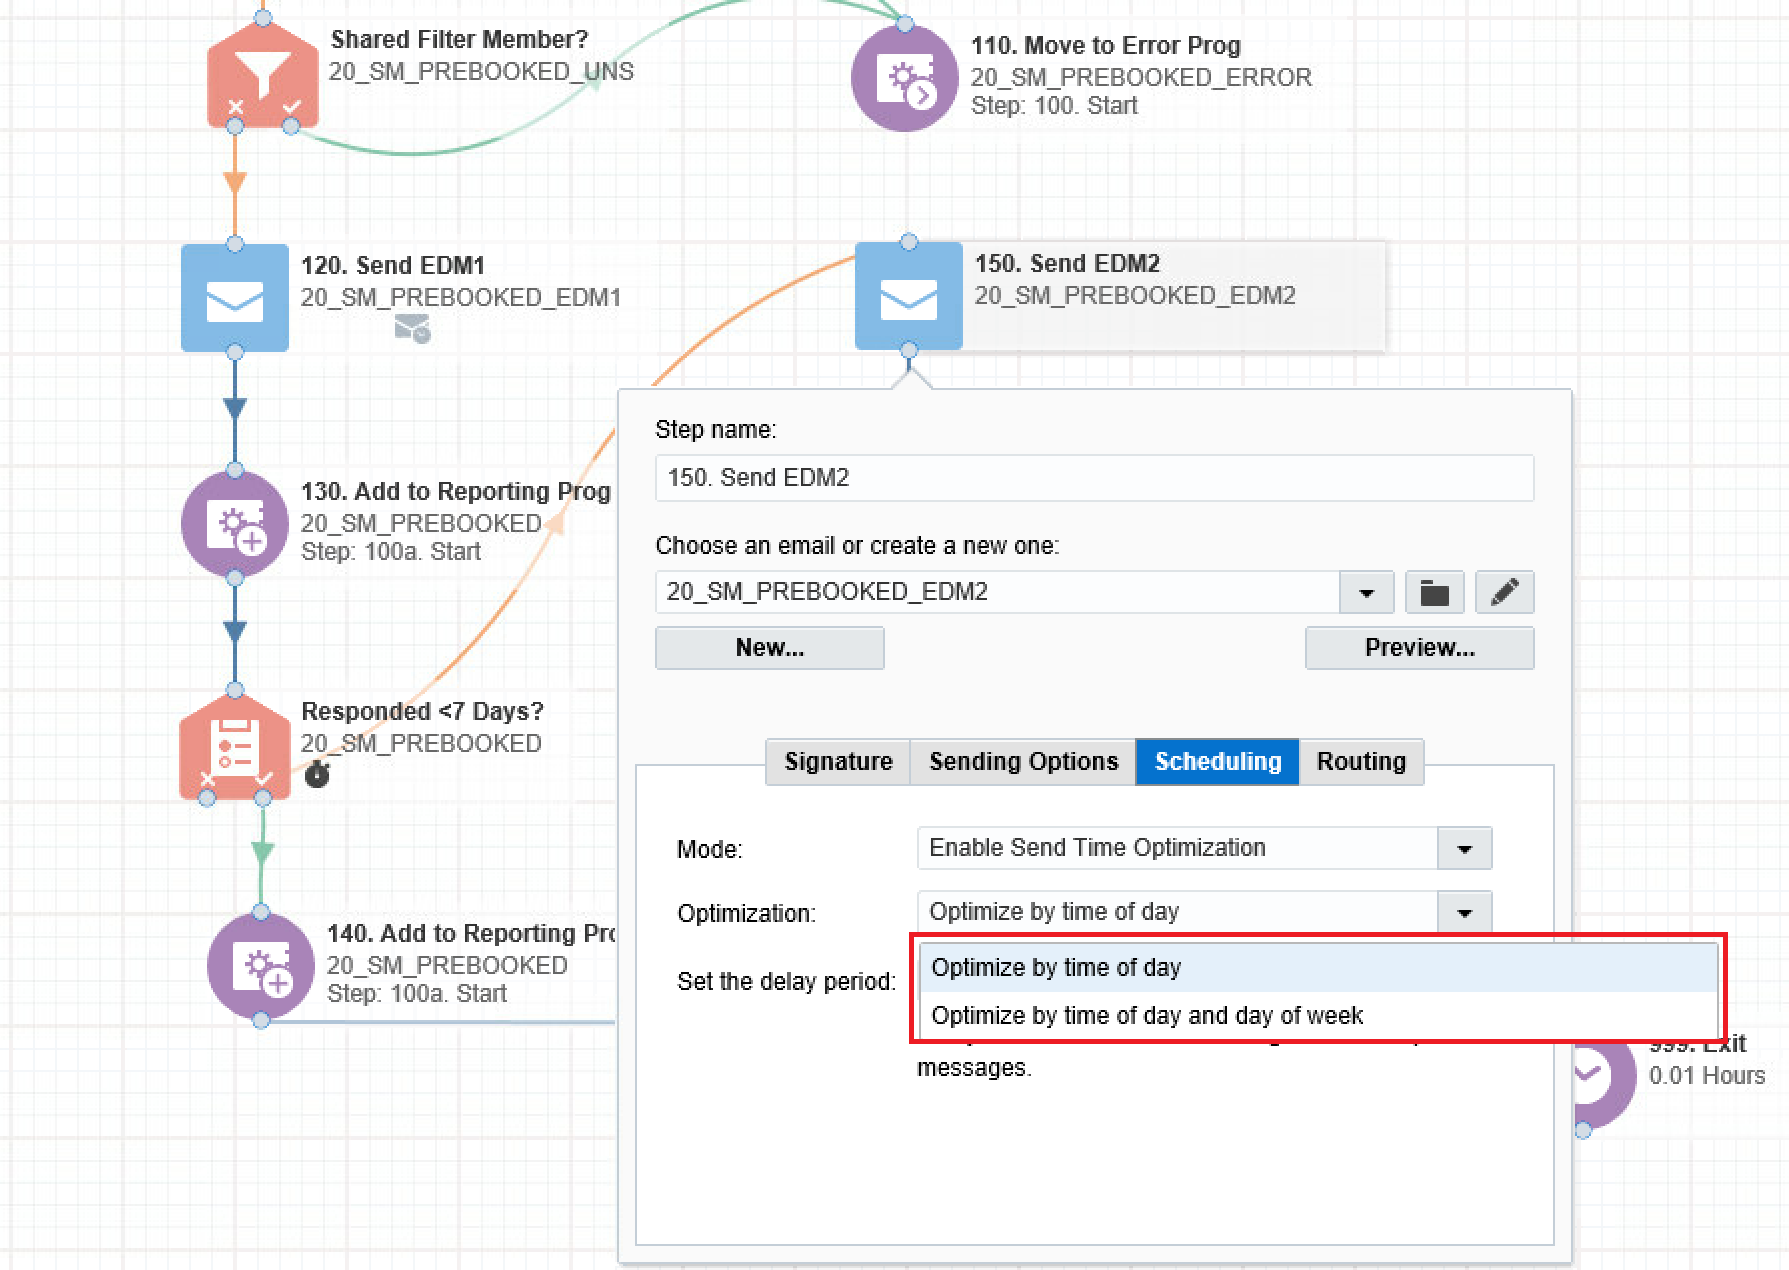The width and height of the screenshot is (1789, 1270).
Task: Click the Step name input field
Action: 1094,478
